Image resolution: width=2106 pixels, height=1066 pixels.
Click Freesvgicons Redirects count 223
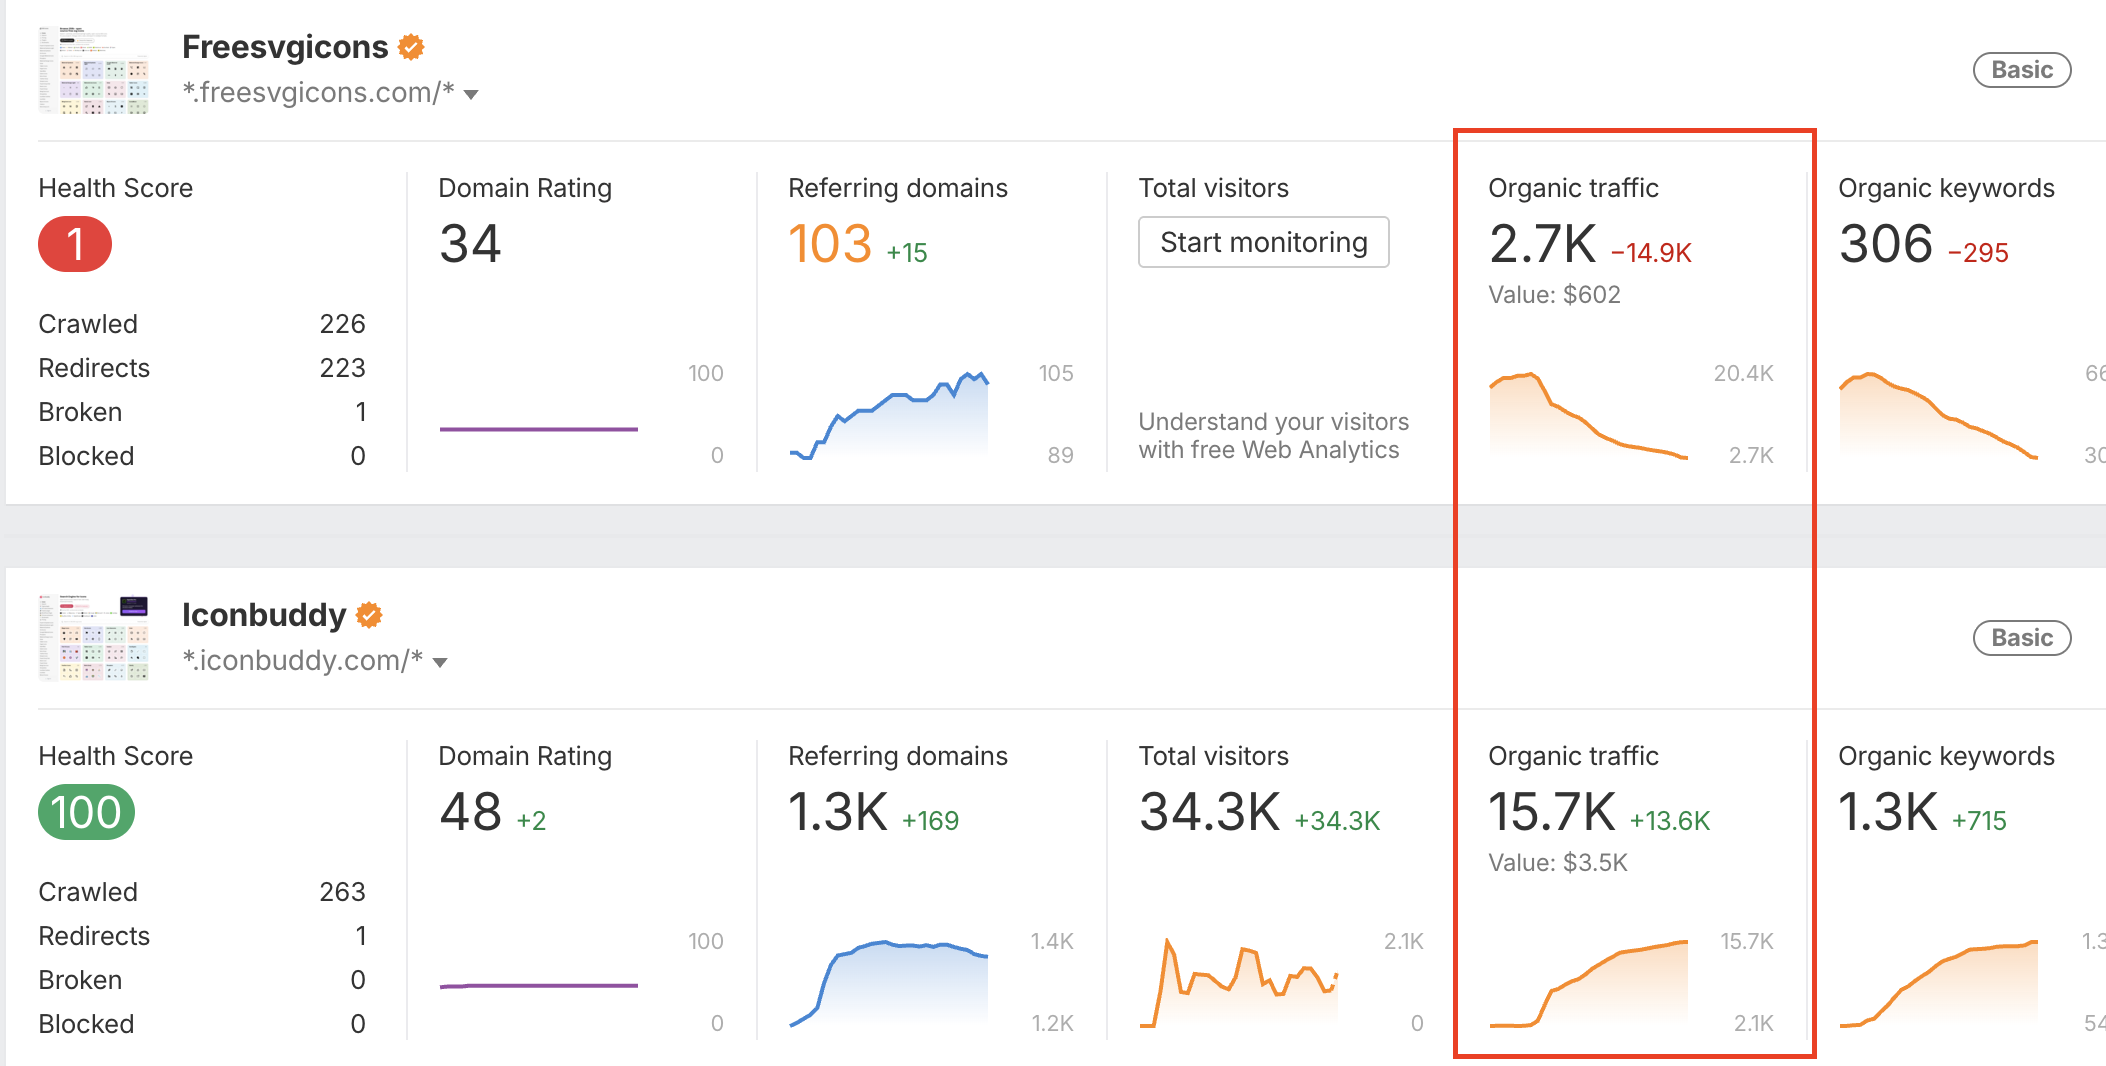(x=342, y=368)
